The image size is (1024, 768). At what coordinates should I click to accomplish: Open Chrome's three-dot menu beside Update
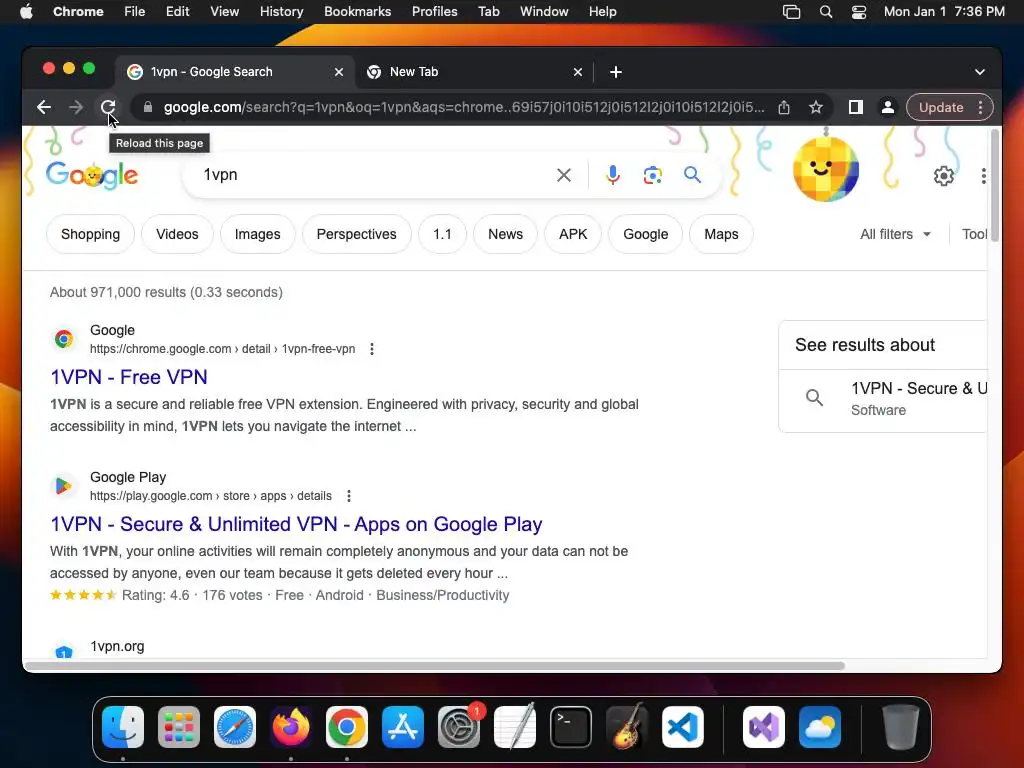pos(980,107)
